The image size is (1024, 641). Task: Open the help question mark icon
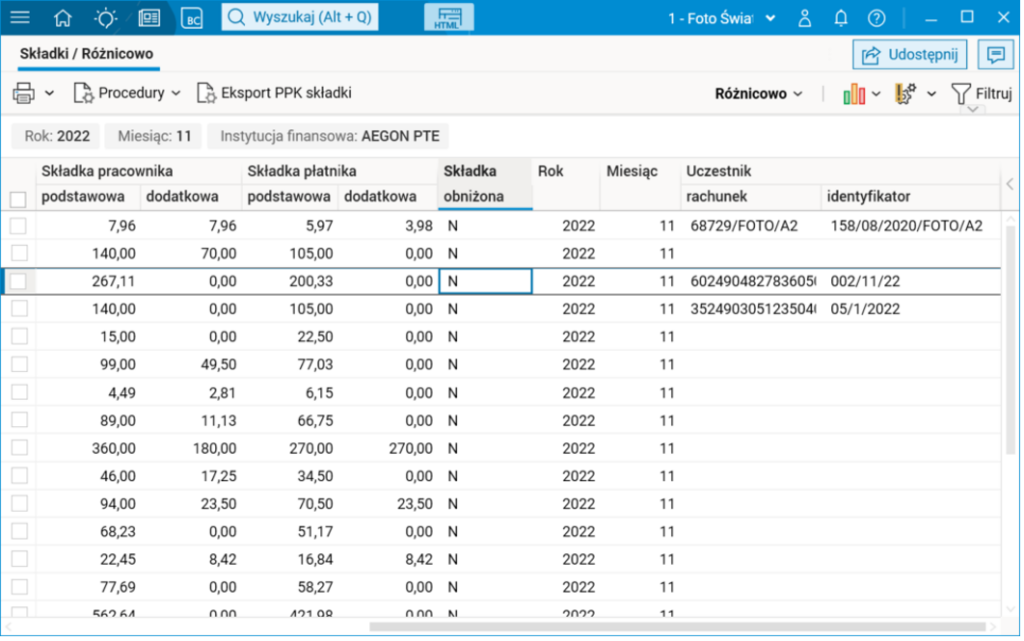coord(876,18)
